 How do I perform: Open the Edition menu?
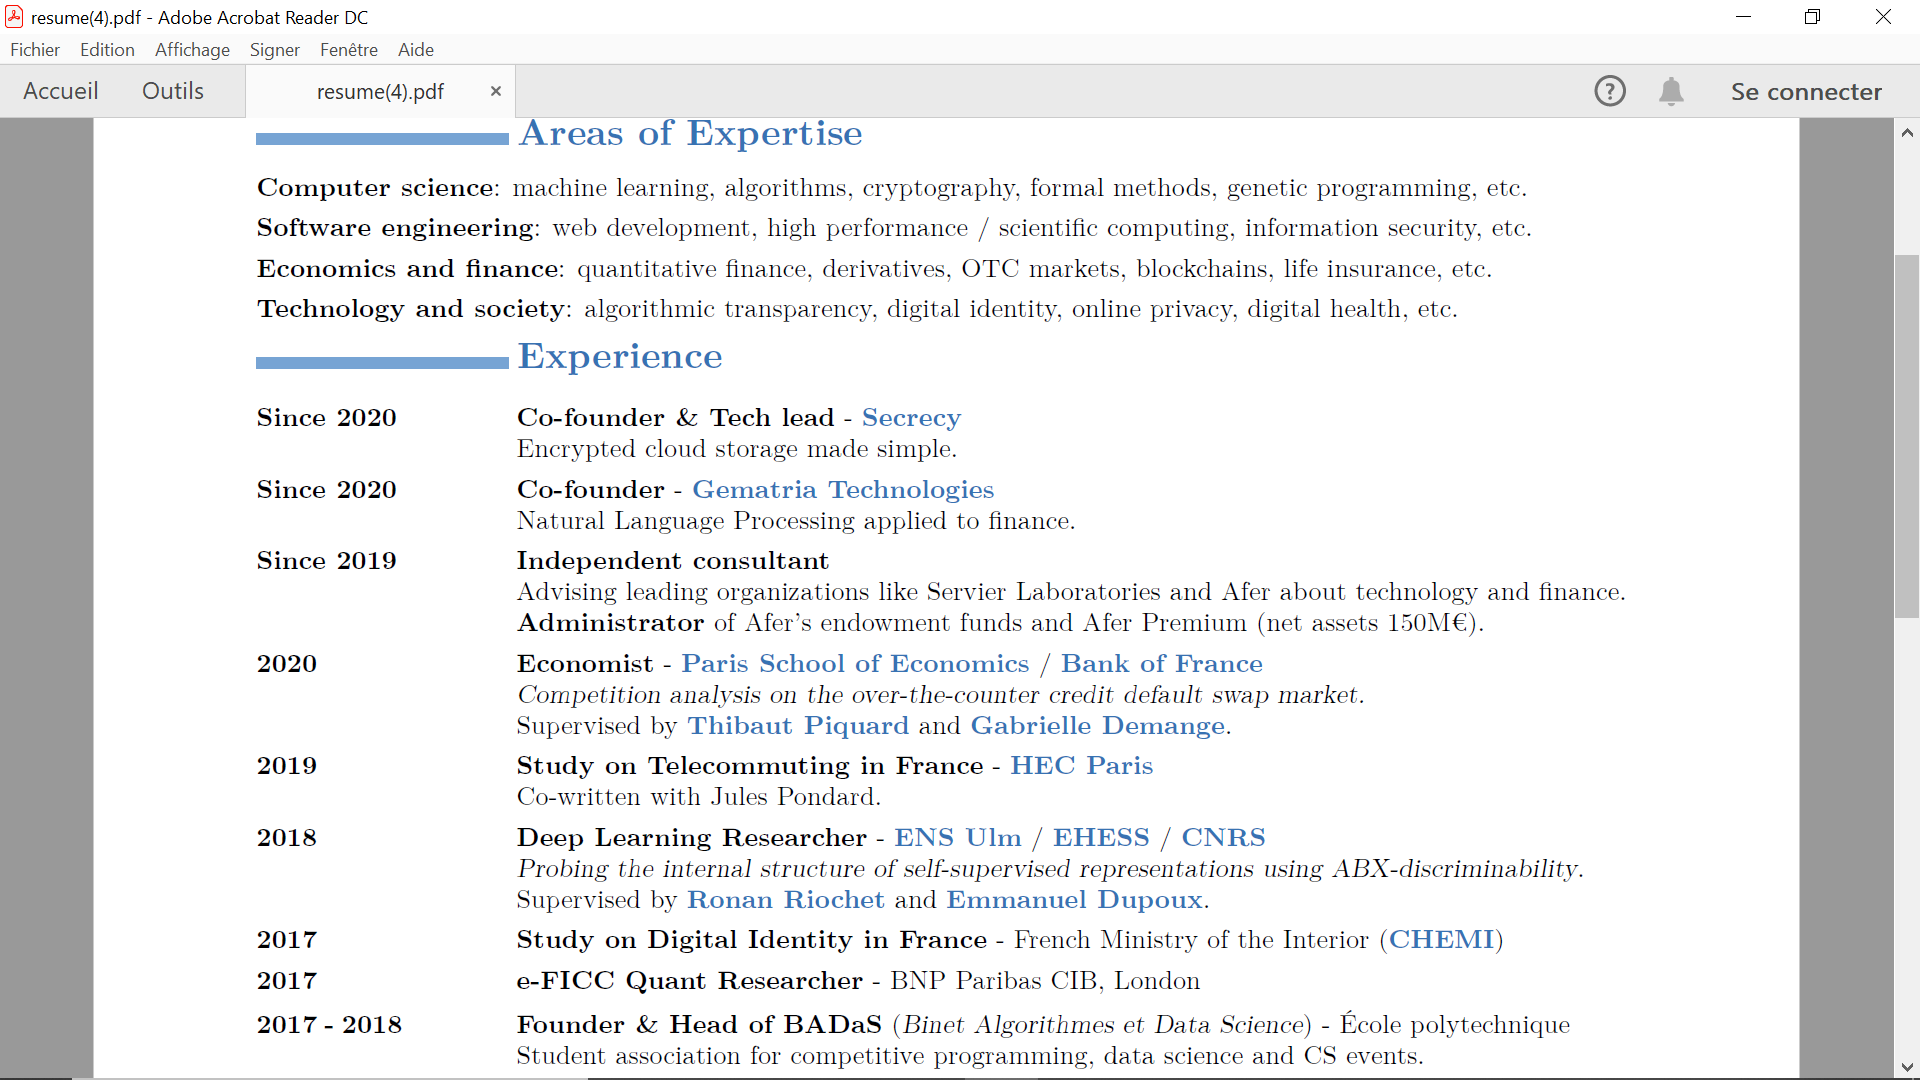click(107, 50)
